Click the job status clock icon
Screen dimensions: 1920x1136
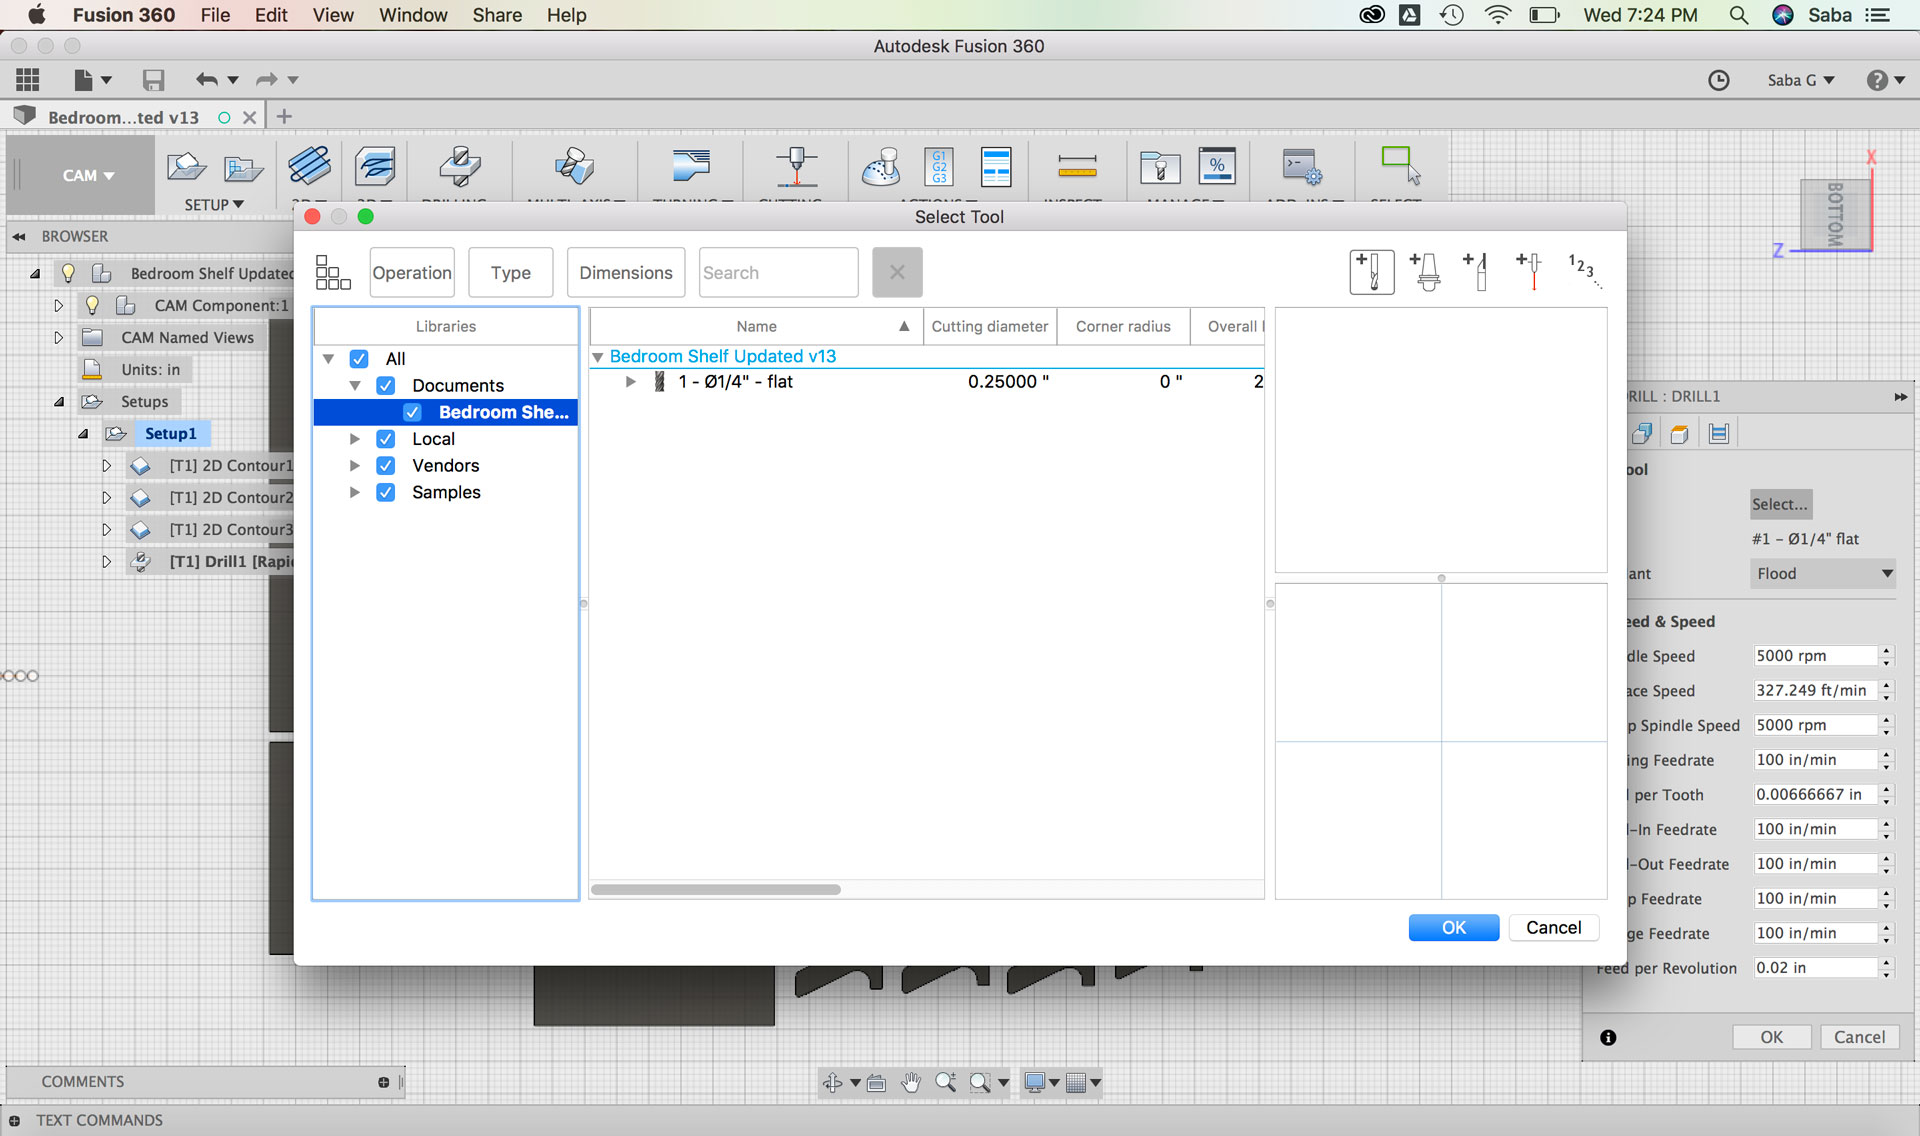tap(1718, 80)
